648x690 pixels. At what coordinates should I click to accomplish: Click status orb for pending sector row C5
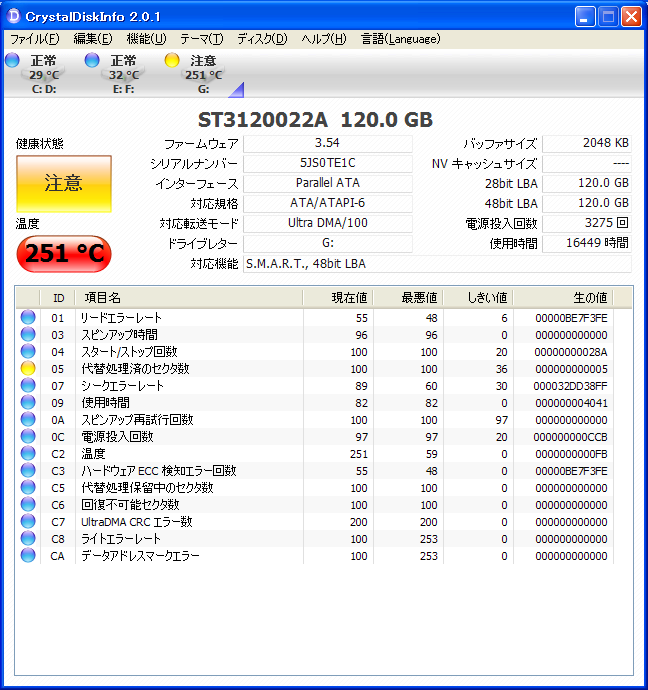[28, 487]
